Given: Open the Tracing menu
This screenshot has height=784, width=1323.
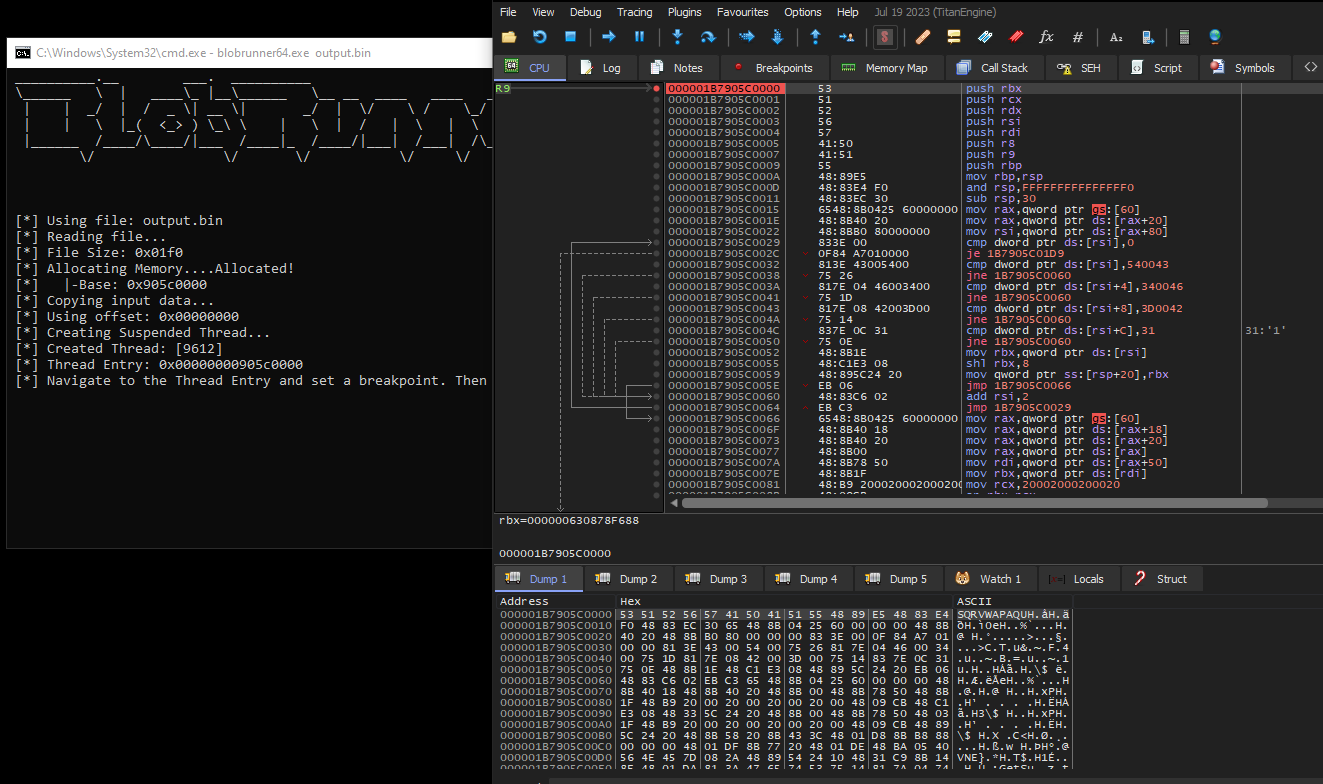Looking at the screenshot, I should coord(634,12).
